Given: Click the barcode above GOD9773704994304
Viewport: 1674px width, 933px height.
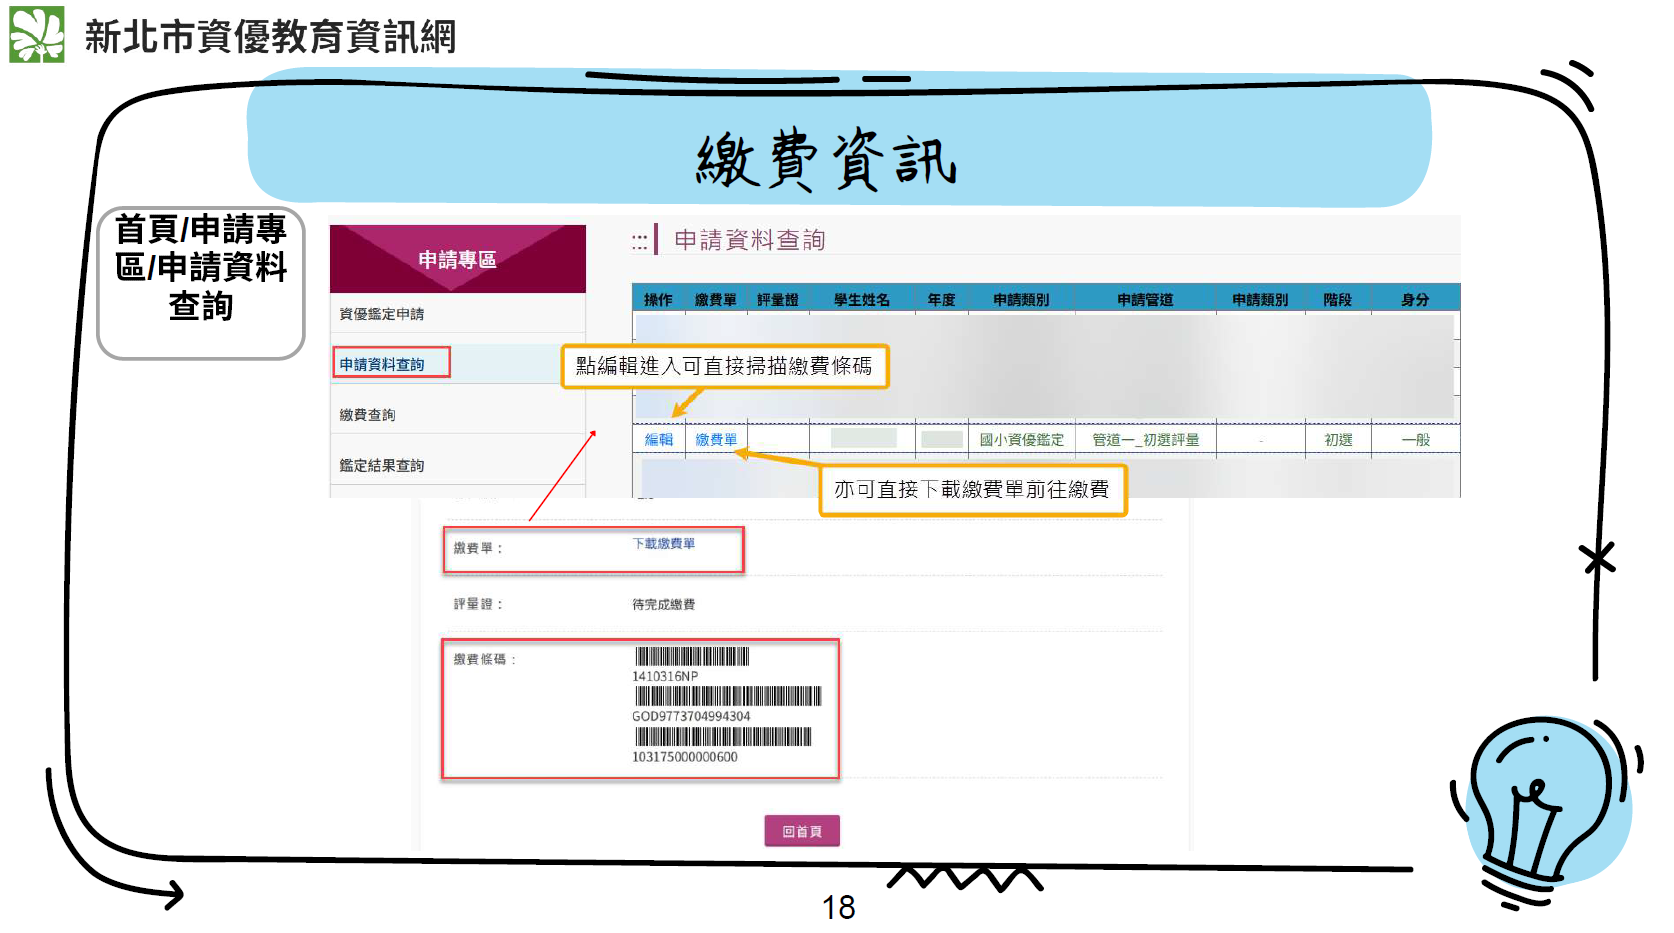Looking at the screenshot, I should 727,697.
